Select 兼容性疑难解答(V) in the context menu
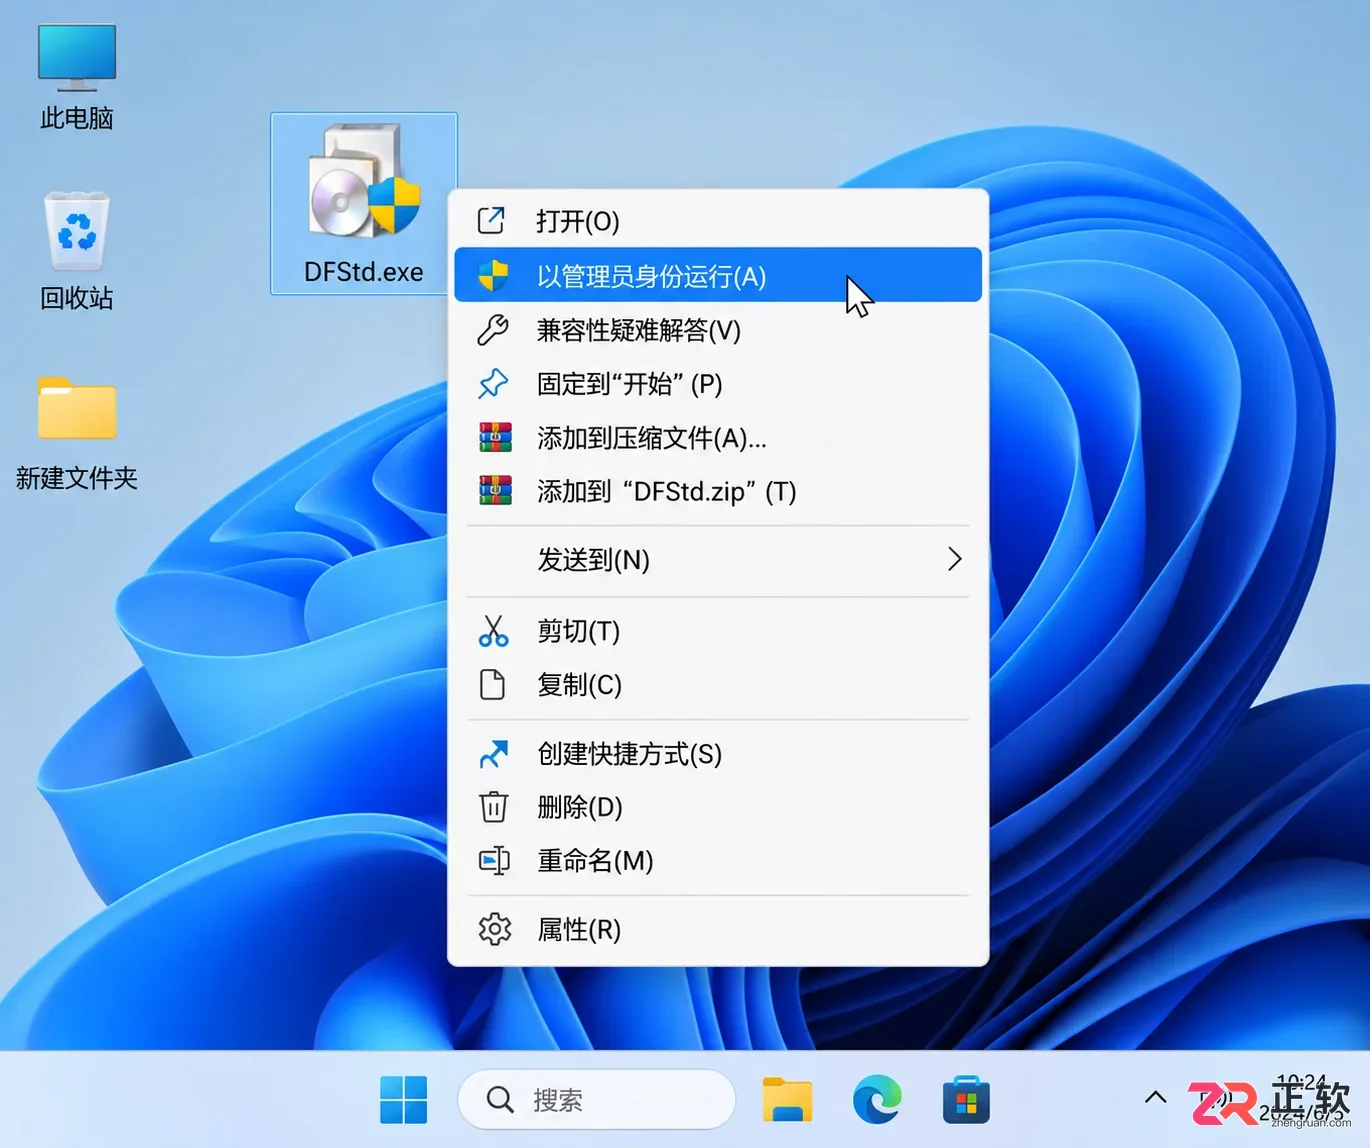This screenshot has width=1370, height=1148. (x=718, y=330)
